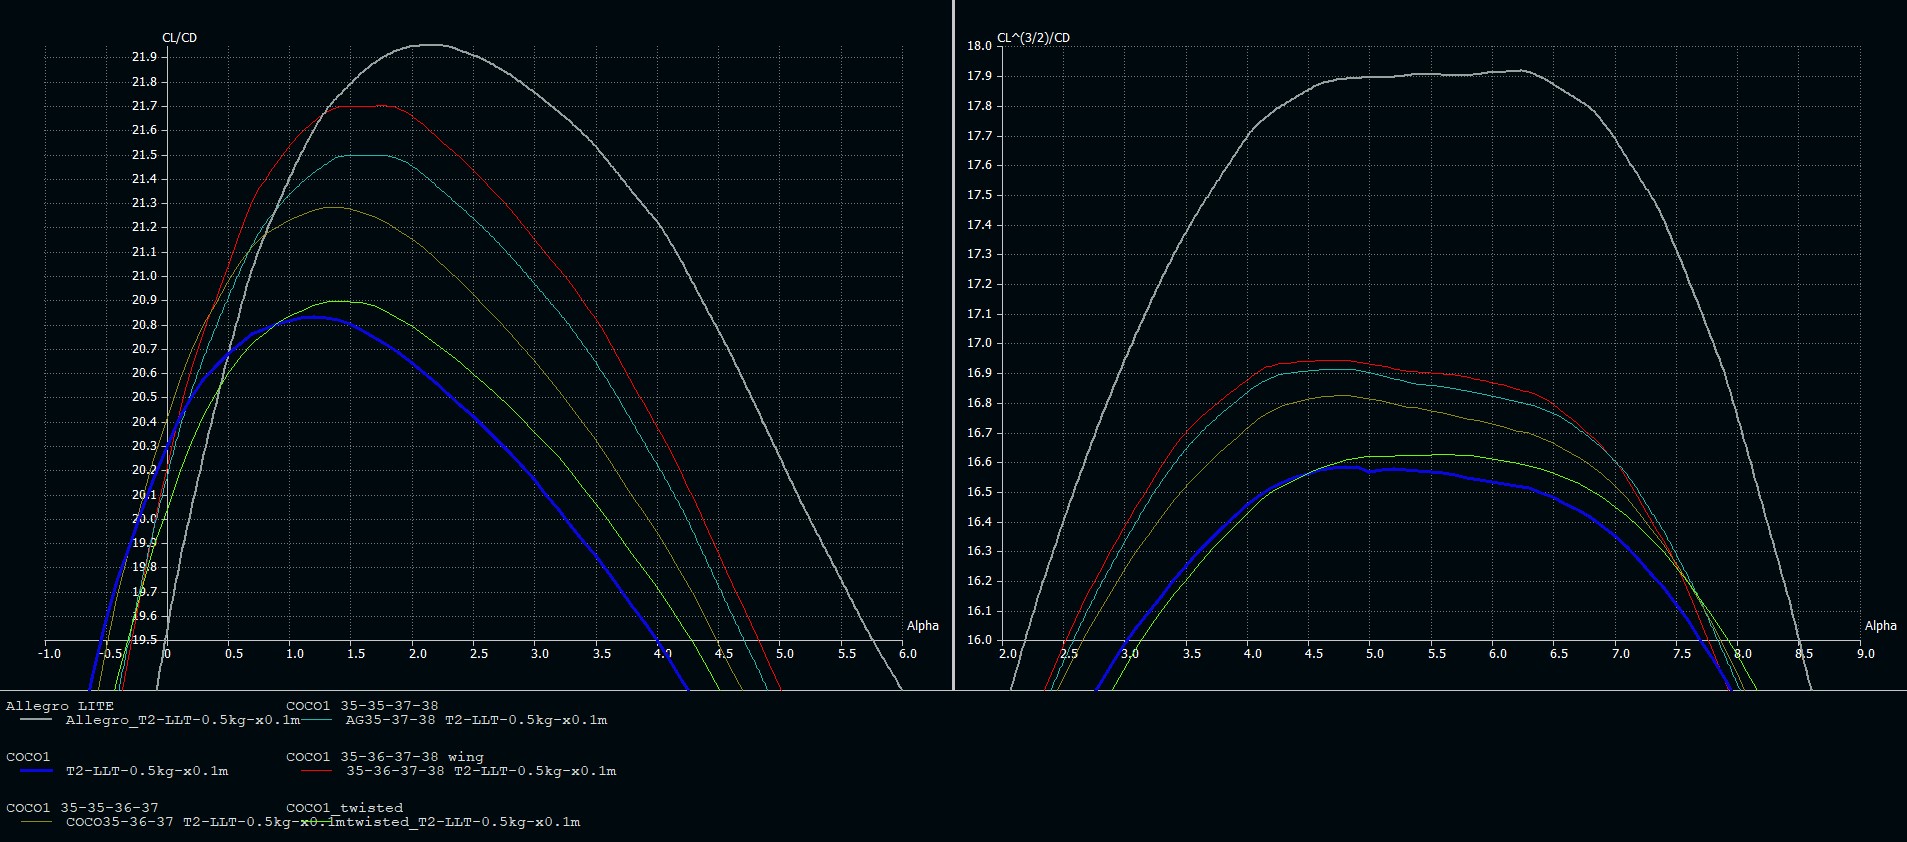Click the 9.0 Alpha tick on right graph
The image size is (1907, 842).
[x=1865, y=654]
